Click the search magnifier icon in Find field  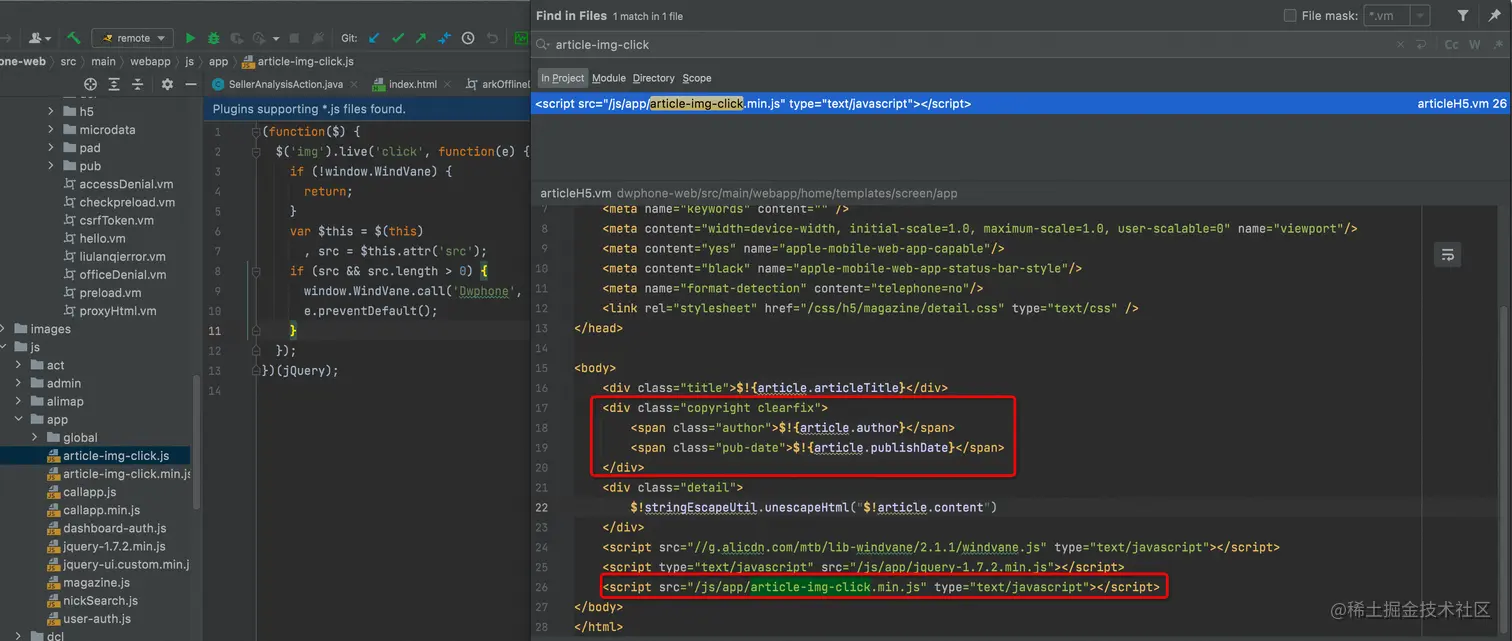543,44
